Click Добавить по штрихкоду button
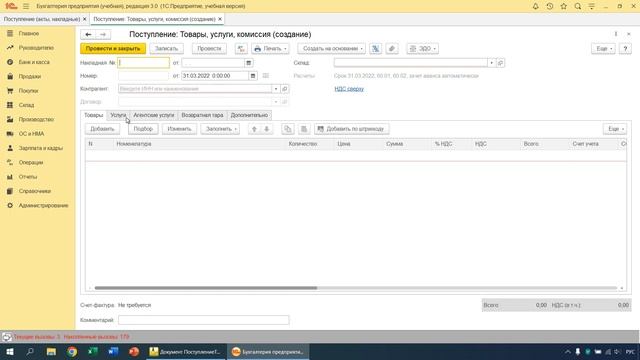 [x=351, y=129]
